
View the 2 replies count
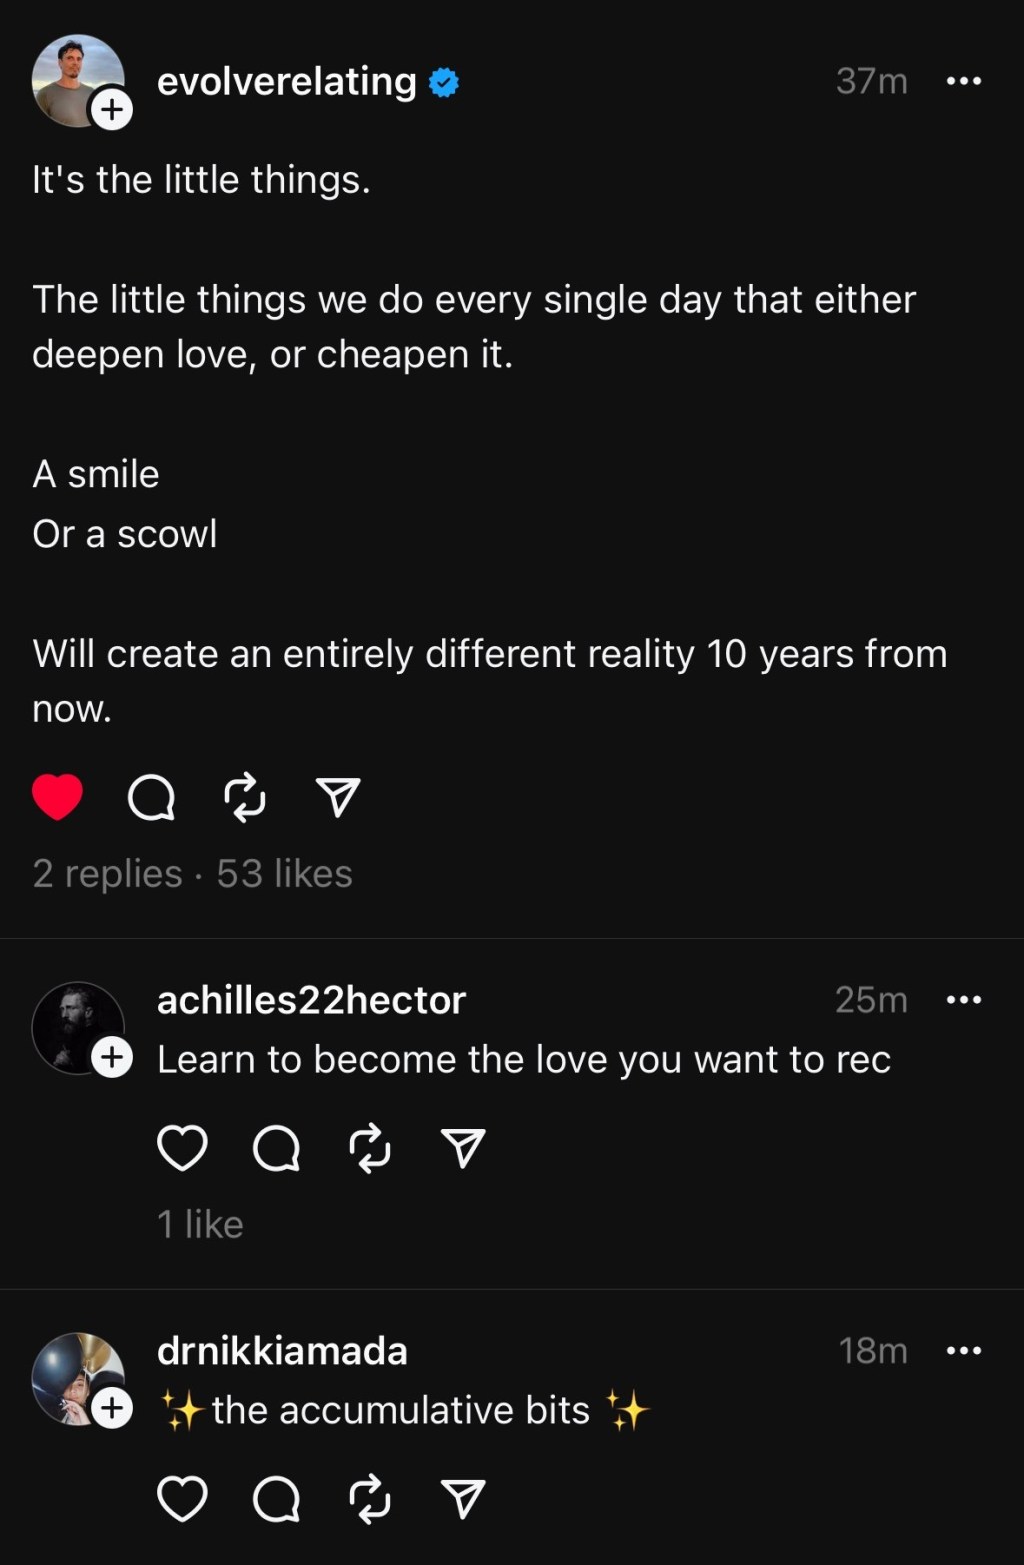[107, 873]
